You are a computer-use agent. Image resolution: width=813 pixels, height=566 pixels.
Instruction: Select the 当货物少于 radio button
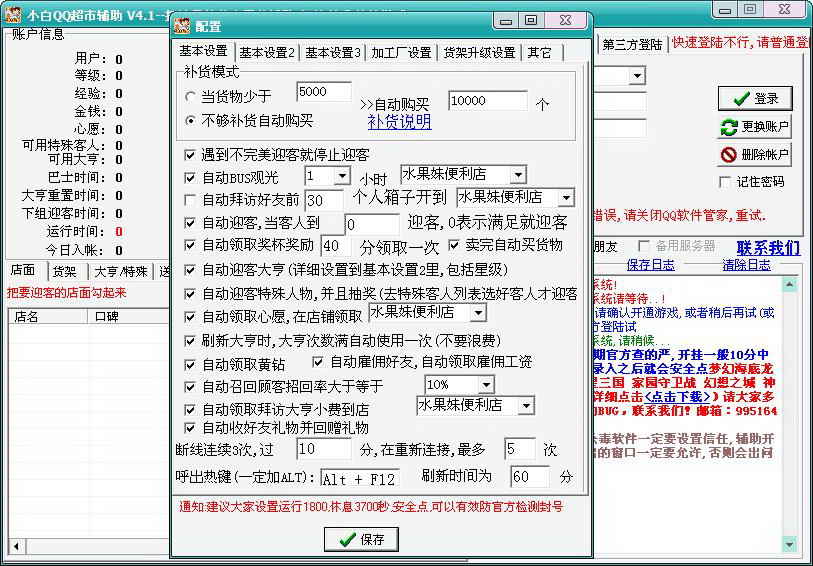(190, 96)
